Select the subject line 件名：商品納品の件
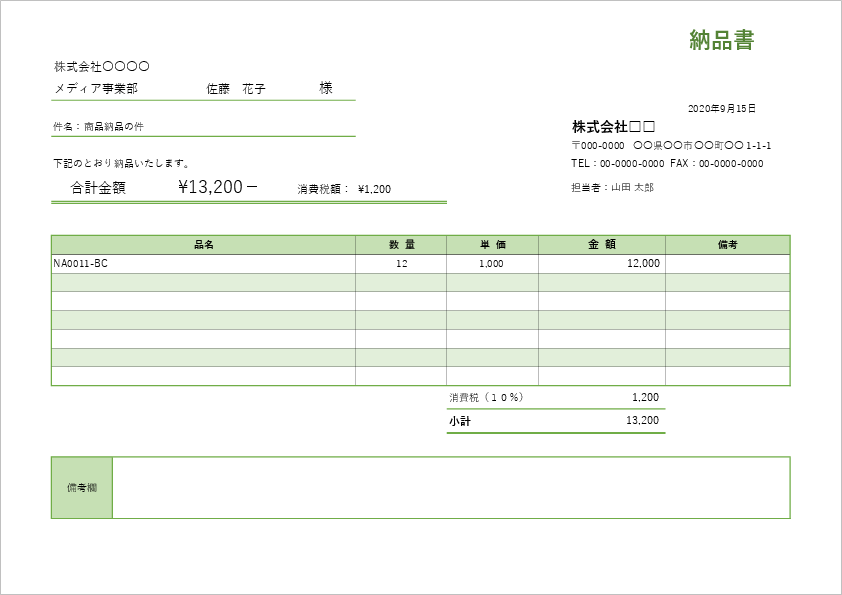Viewport: 842px width, 595px height. [105, 127]
